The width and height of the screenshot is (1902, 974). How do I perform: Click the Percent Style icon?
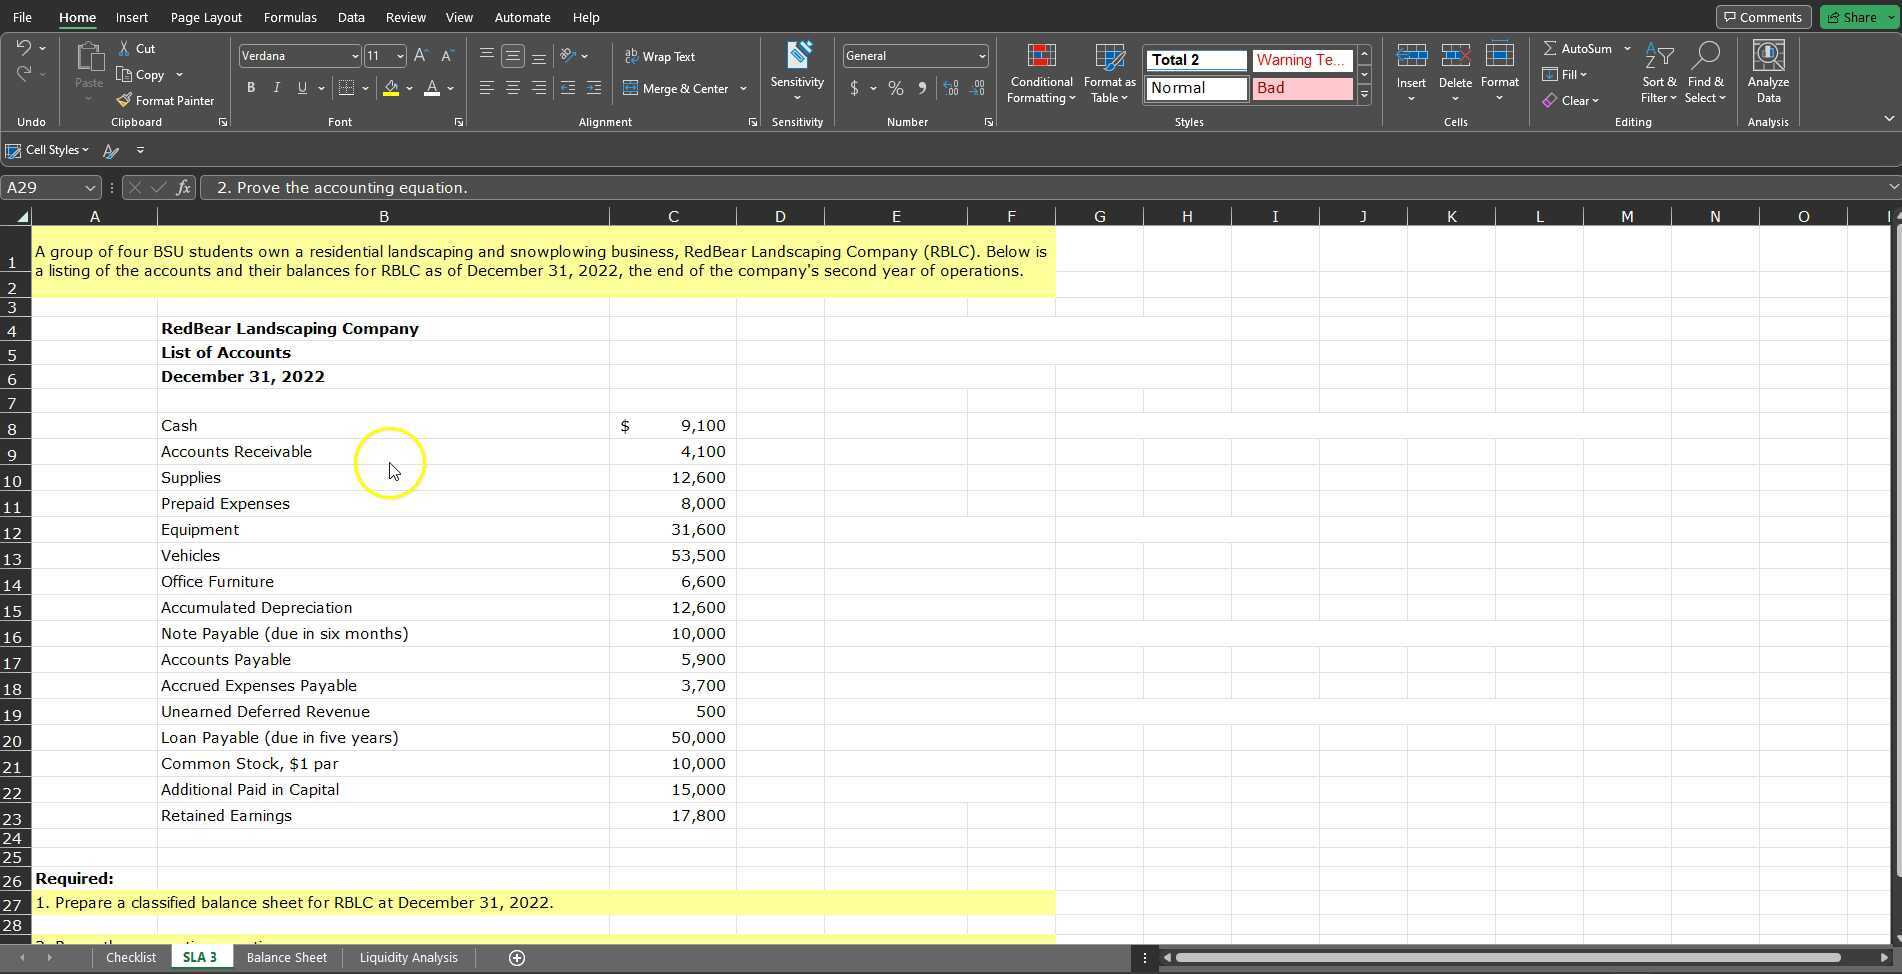coord(896,89)
